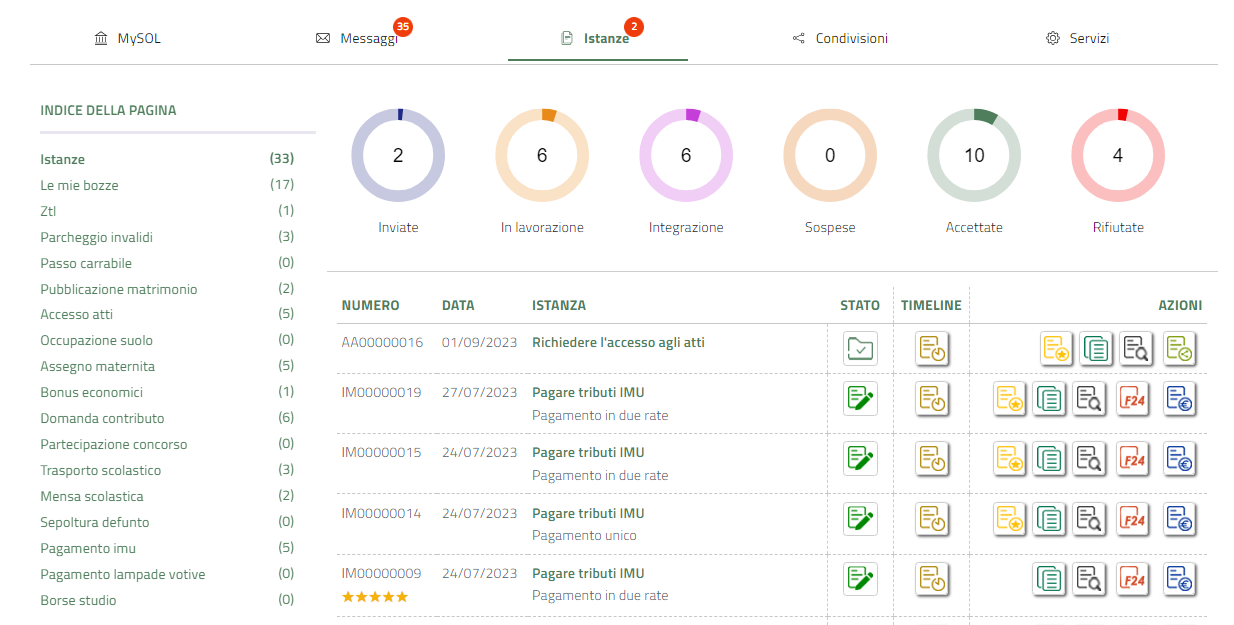Click the F24 icon for IM00000014
The width and height of the screenshot is (1234, 625).
point(1133,519)
